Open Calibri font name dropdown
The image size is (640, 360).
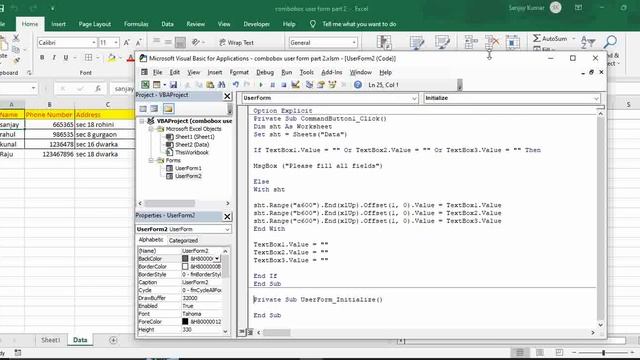(93, 42)
